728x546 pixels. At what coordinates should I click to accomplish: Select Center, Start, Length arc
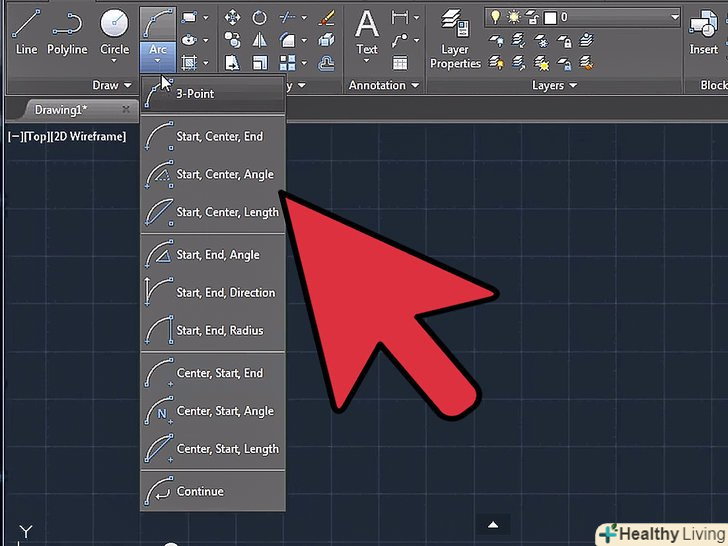click(213, 449)
